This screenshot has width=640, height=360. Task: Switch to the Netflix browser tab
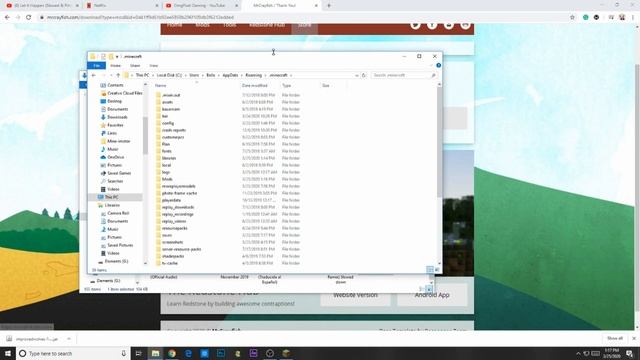(x=122, y=6)
